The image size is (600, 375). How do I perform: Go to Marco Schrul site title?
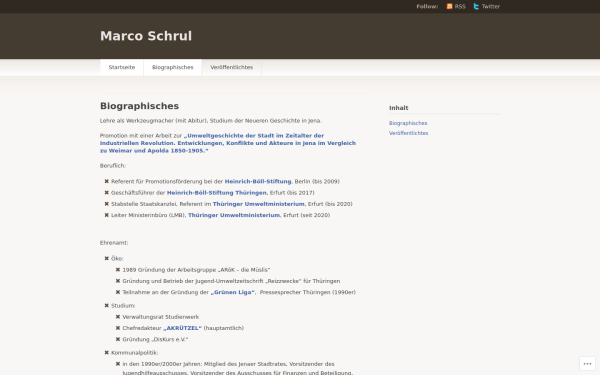146,36
